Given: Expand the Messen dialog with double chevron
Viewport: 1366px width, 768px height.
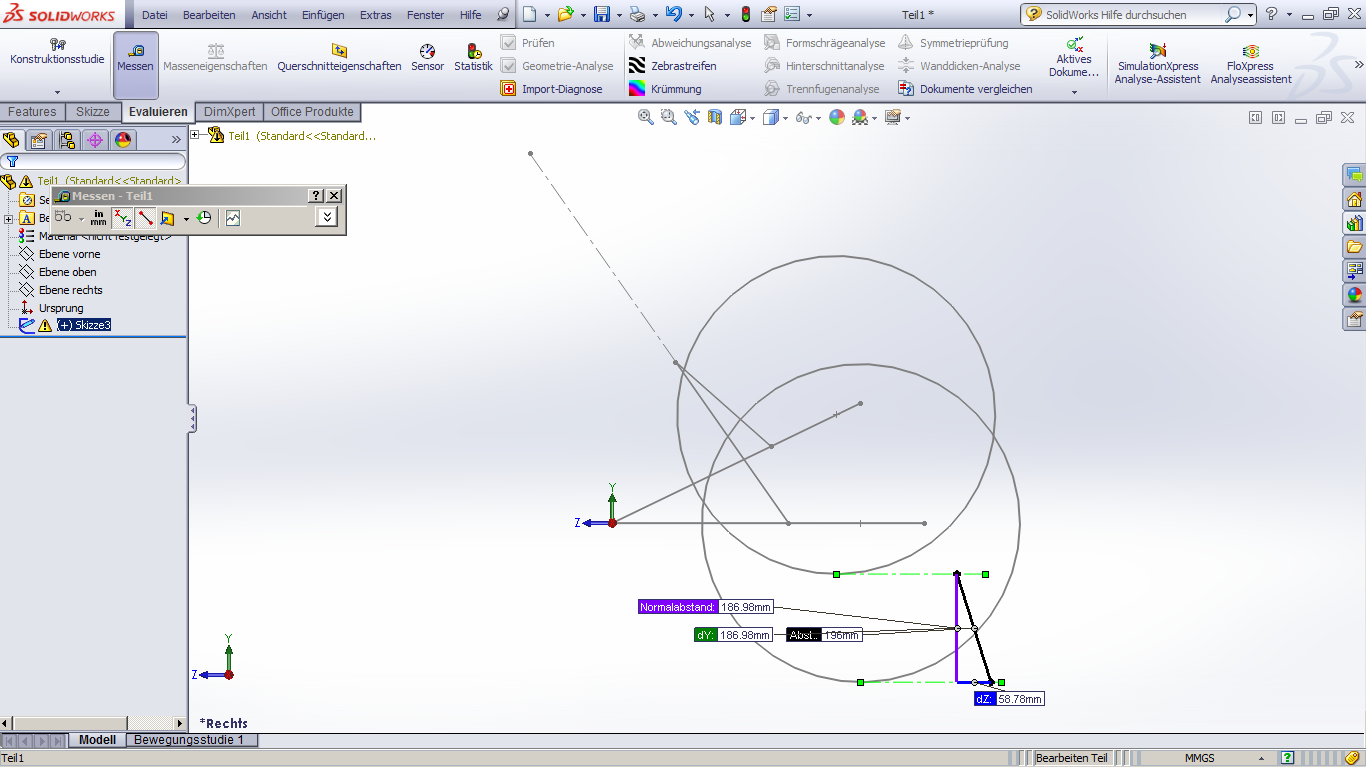Looking at the screenshot, I should 326,217.
